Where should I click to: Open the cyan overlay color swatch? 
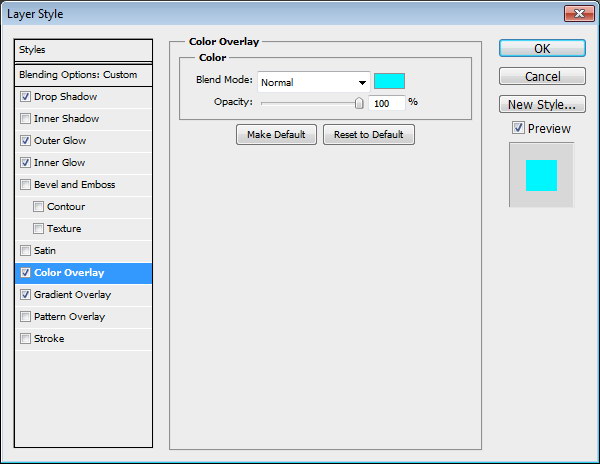pyautogui.click(x=389, y=82)
